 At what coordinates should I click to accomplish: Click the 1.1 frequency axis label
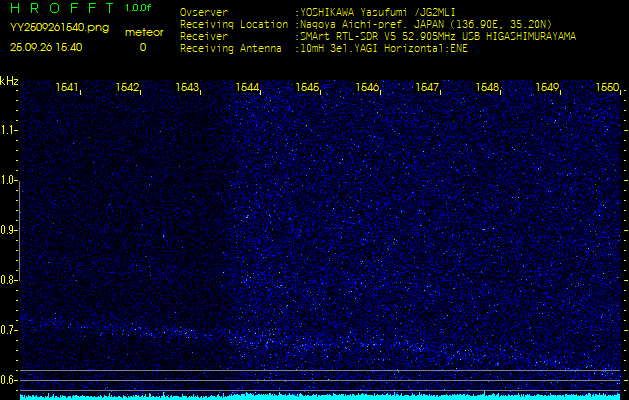[x=9, y=130]
